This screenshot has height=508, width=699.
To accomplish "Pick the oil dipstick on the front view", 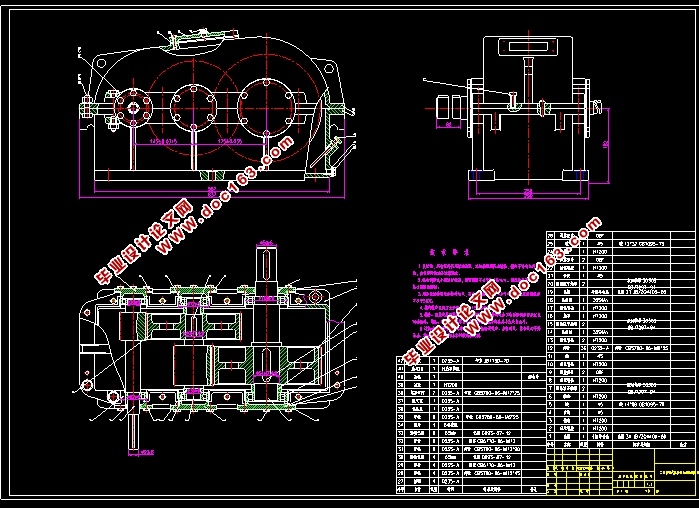I will pyautogui.click(x=326, y=152).
